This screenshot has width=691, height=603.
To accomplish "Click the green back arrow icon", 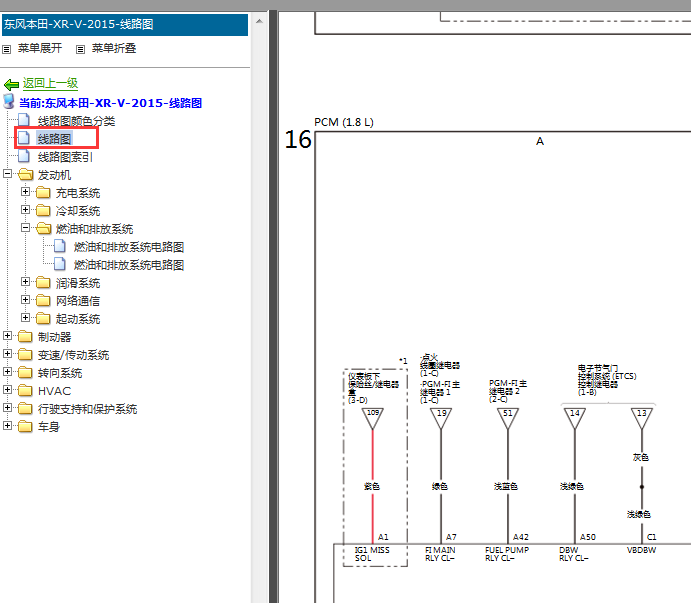I will [11, 84].
